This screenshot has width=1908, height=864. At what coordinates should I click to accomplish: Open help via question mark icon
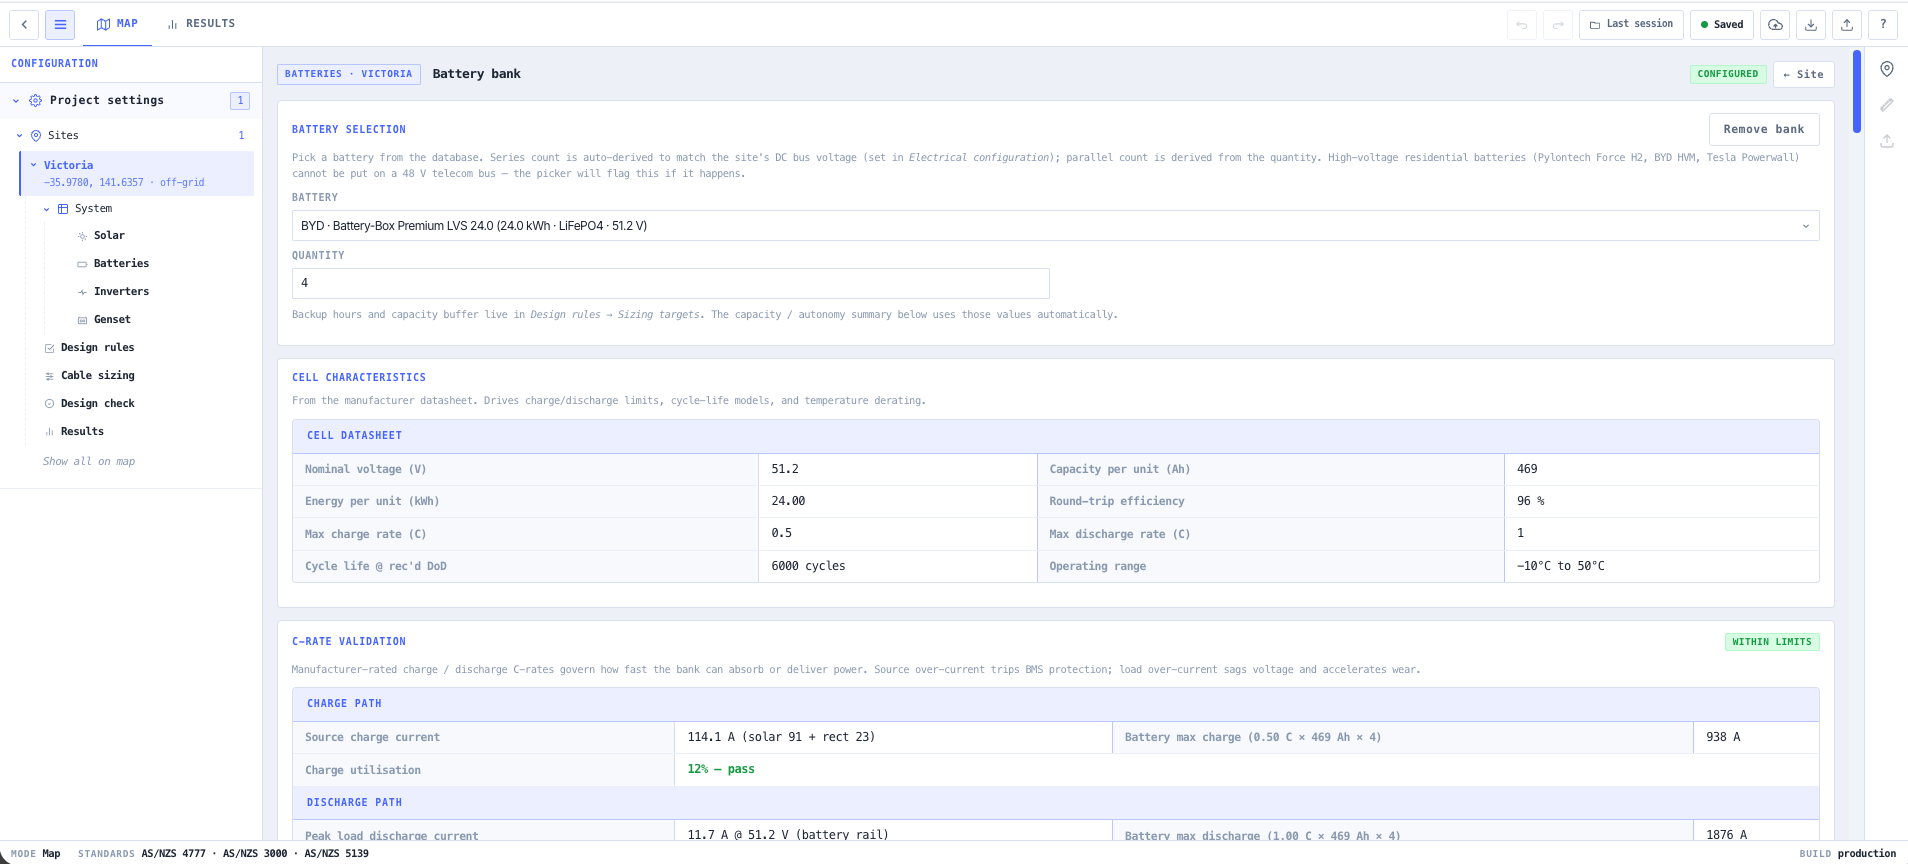pyautogui.click(x=1883, y=25)
